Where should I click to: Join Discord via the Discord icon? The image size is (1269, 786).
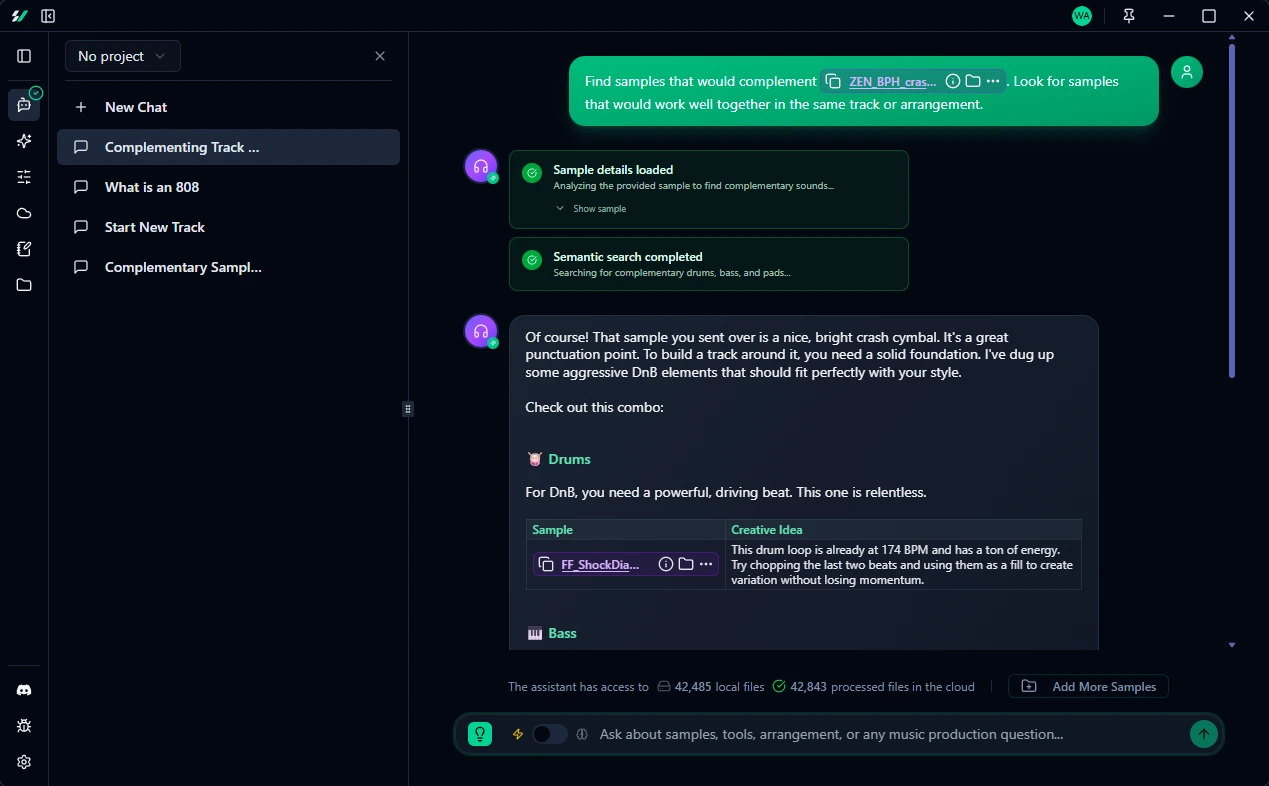(23, 689)
